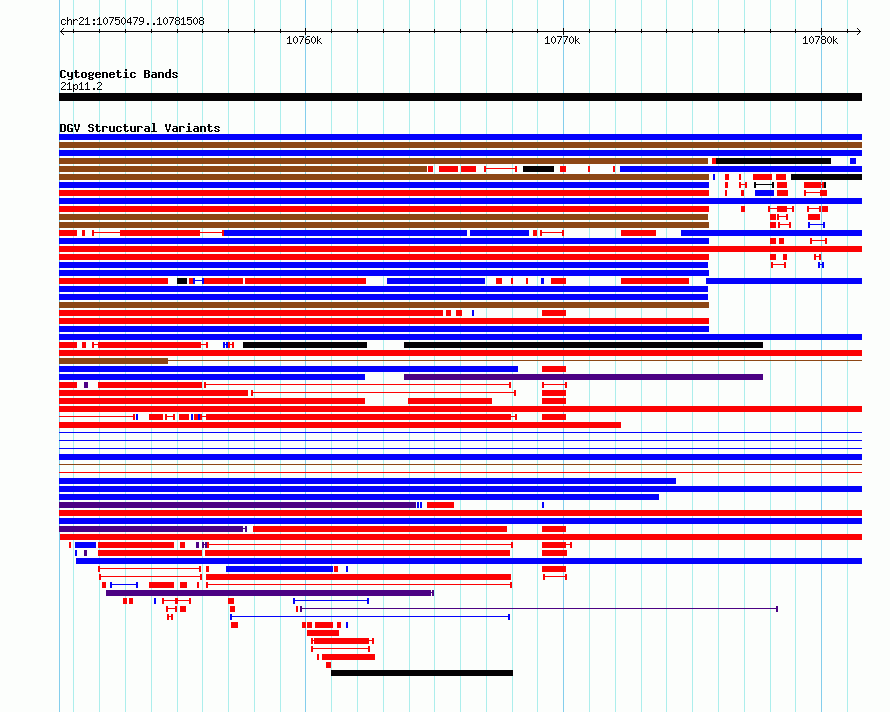This screenshot has height=712, width=890.
Task: Select the short blue bar spanning 10757k to 10761k
Action: click(x=279, y=569)
